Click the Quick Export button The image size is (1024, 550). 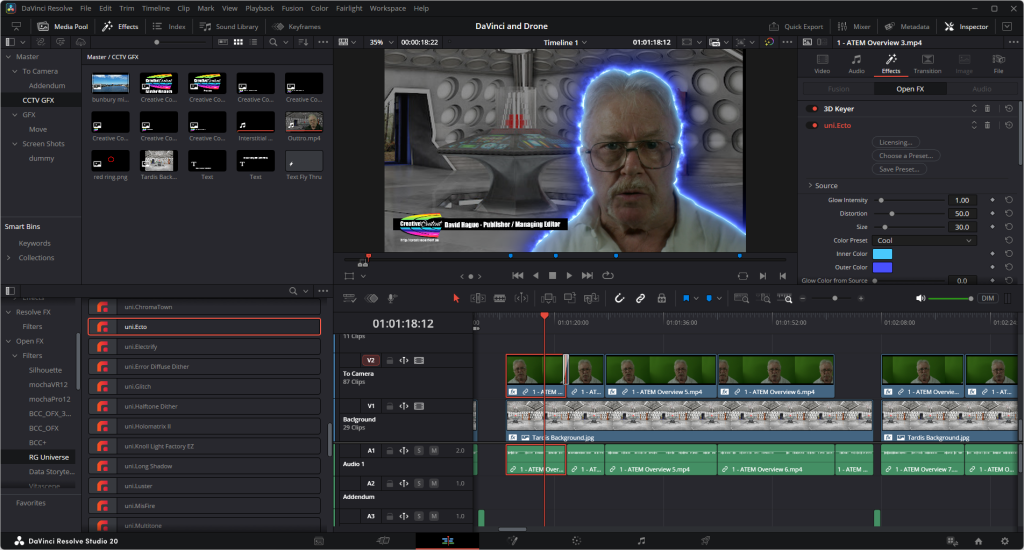point(796,27)
